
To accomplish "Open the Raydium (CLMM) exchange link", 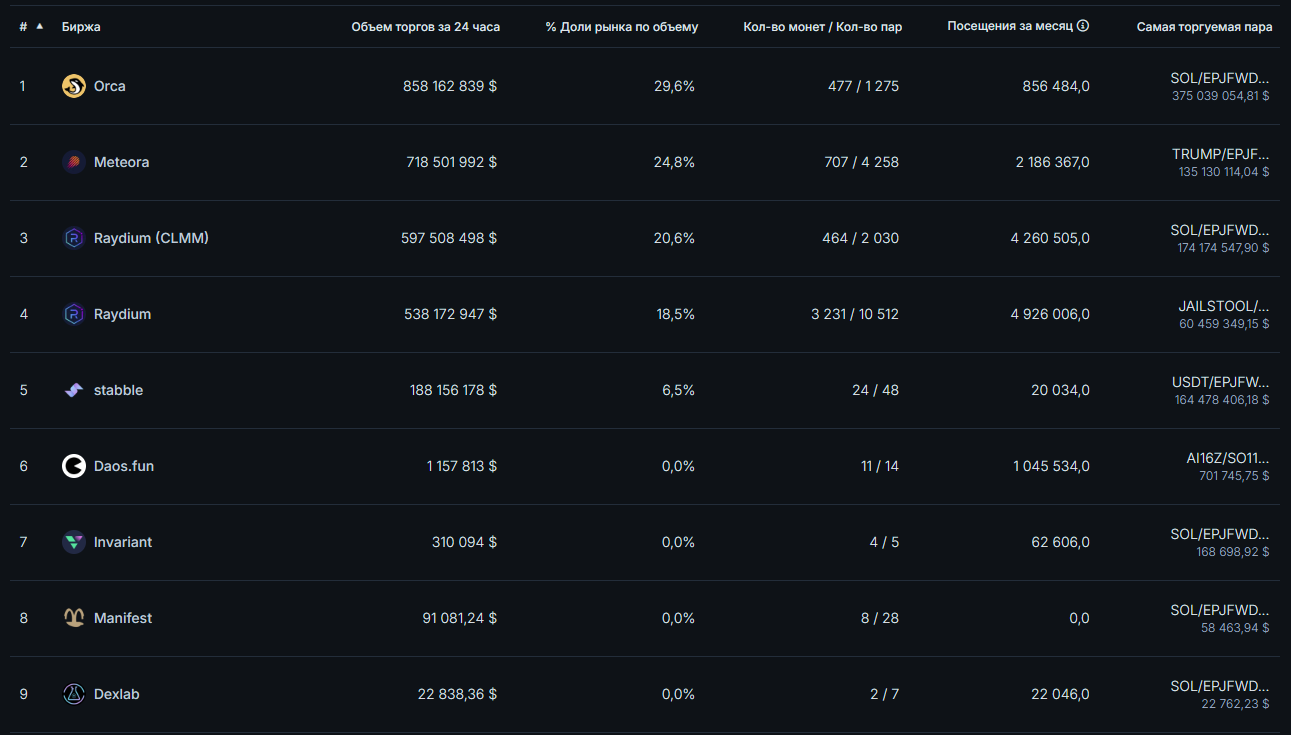I will (151, 238).
